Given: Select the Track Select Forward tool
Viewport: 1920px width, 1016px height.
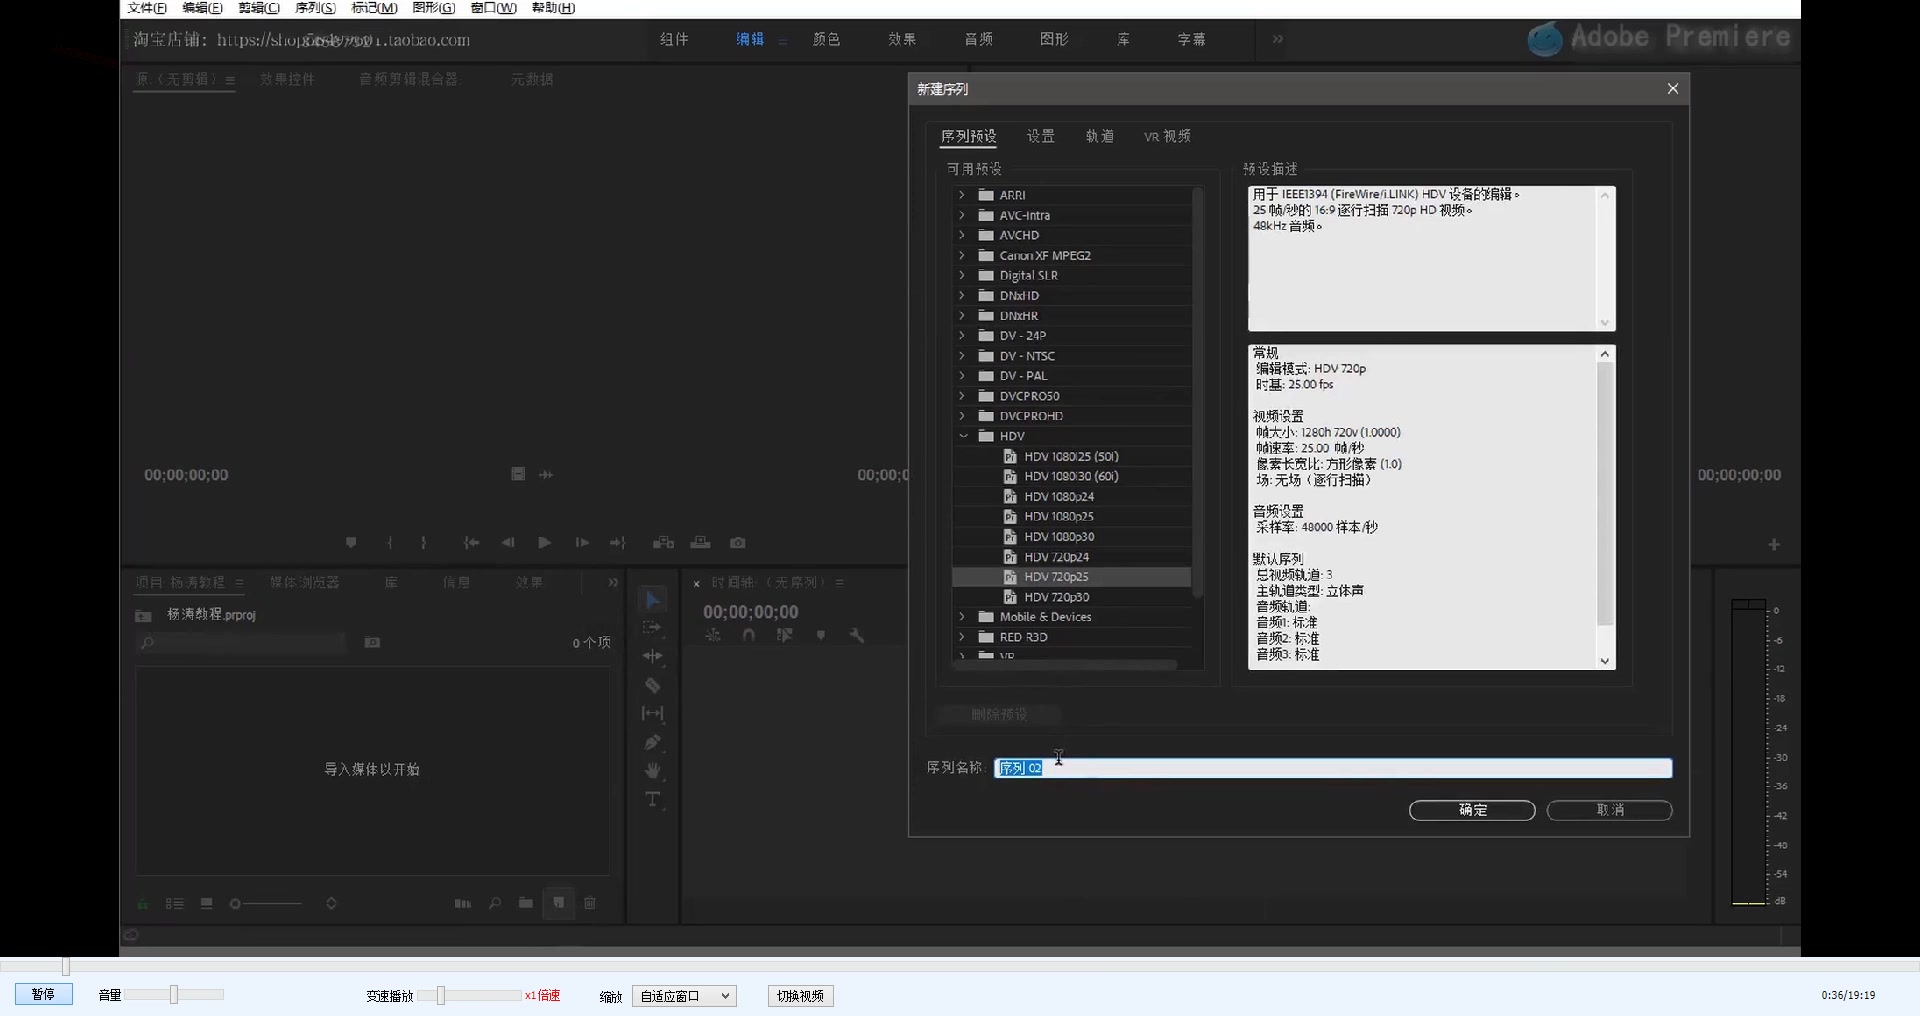Looking at the screenshot, I should [653, 627].
